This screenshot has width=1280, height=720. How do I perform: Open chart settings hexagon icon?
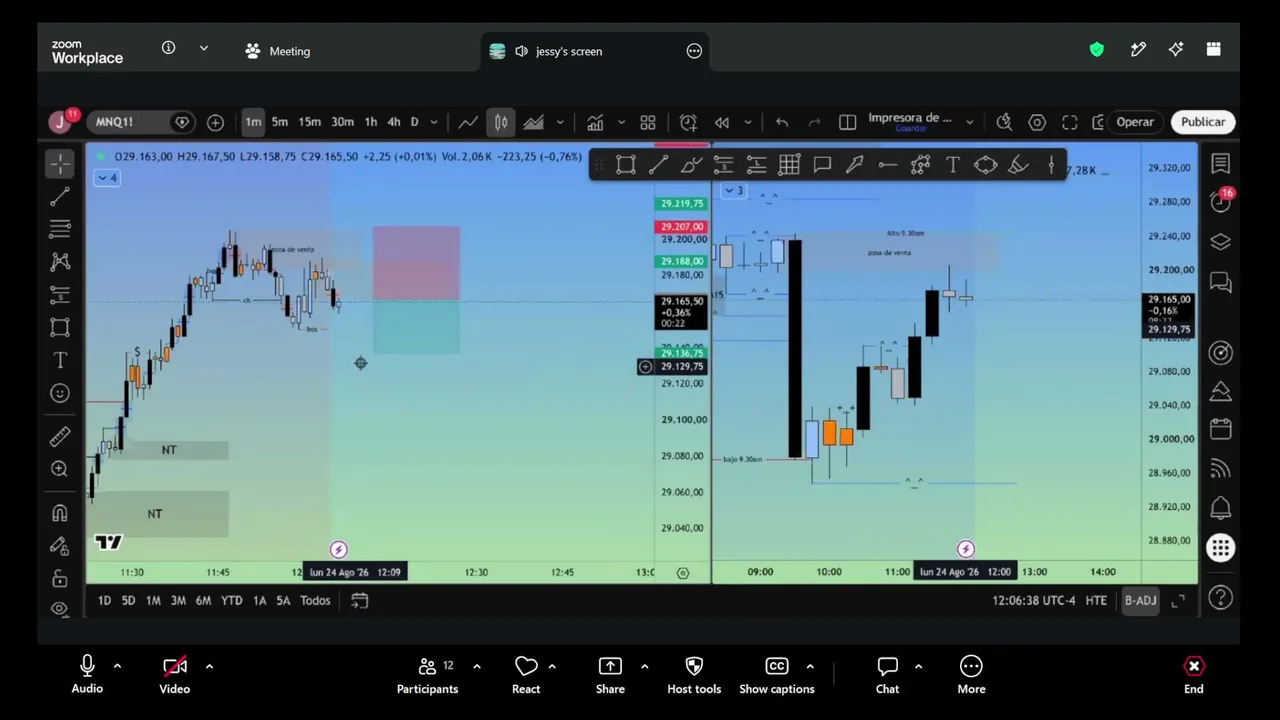coord(1037,122)
